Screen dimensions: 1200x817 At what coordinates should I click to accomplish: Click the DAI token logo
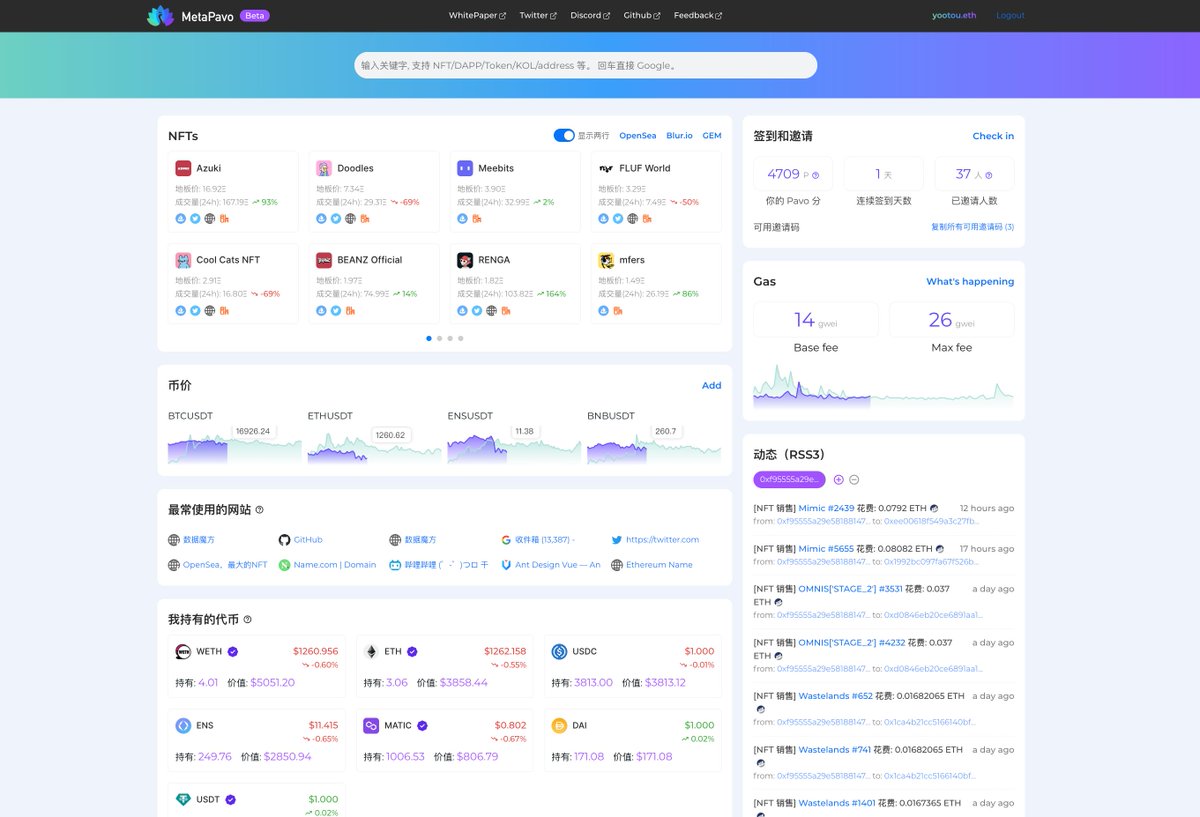559,725
